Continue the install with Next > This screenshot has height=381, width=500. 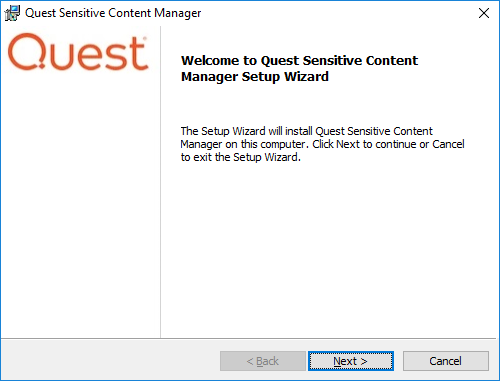pyautogui.click(x=351, y=361)
